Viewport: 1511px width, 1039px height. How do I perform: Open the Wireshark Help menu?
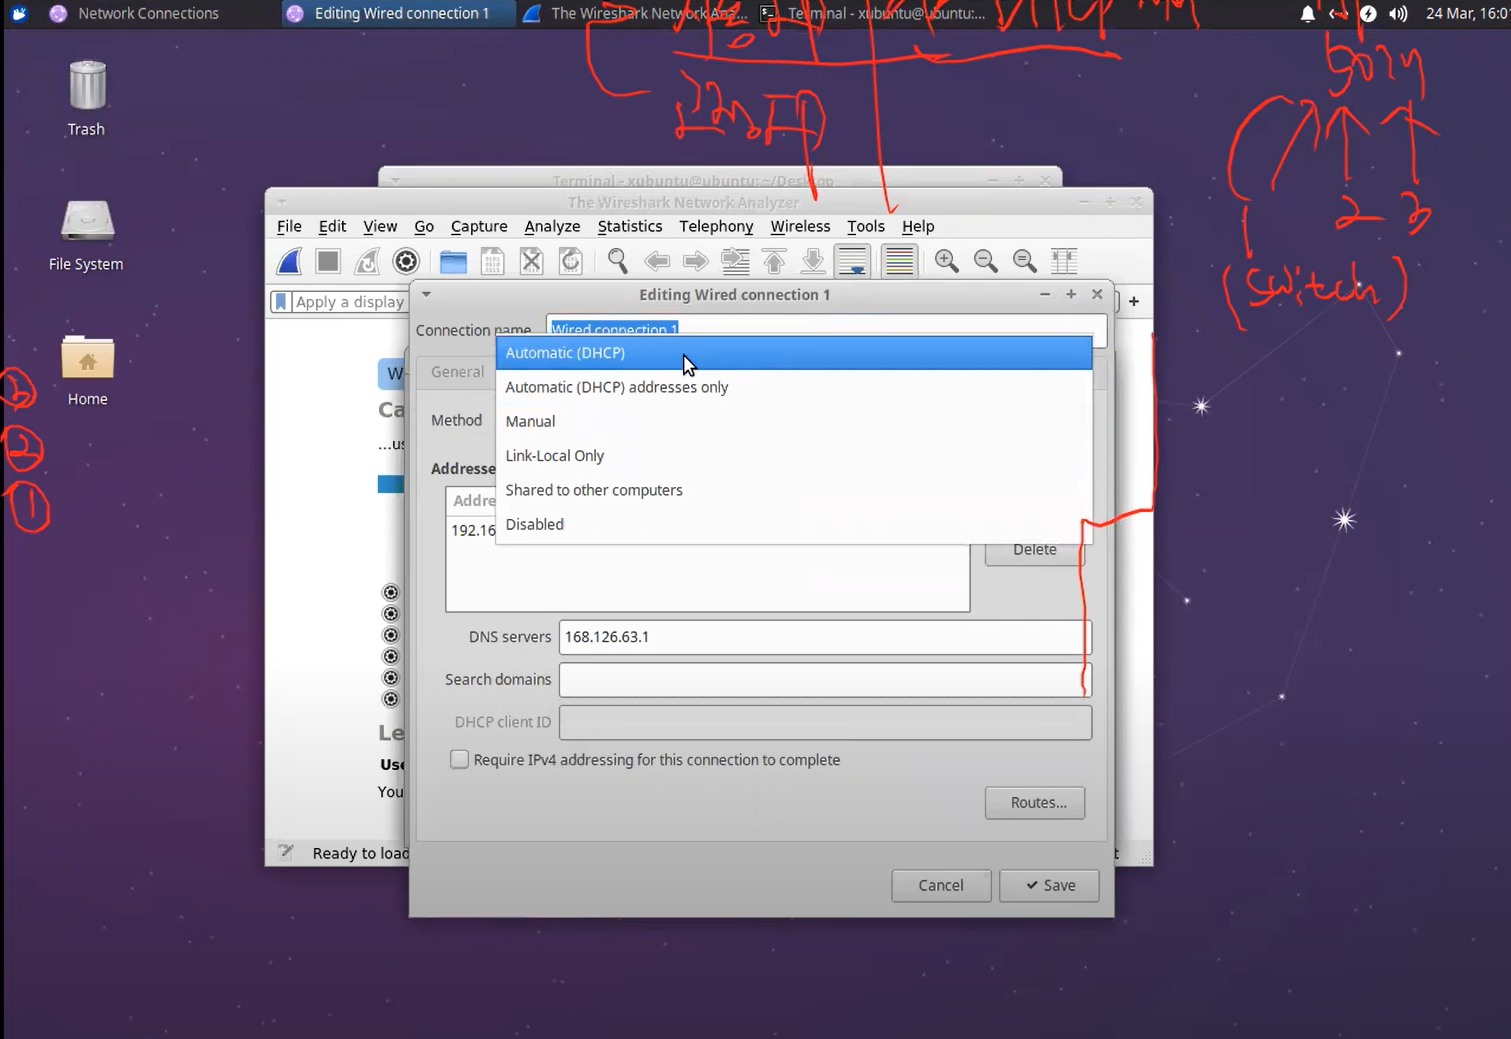(918, 226)
